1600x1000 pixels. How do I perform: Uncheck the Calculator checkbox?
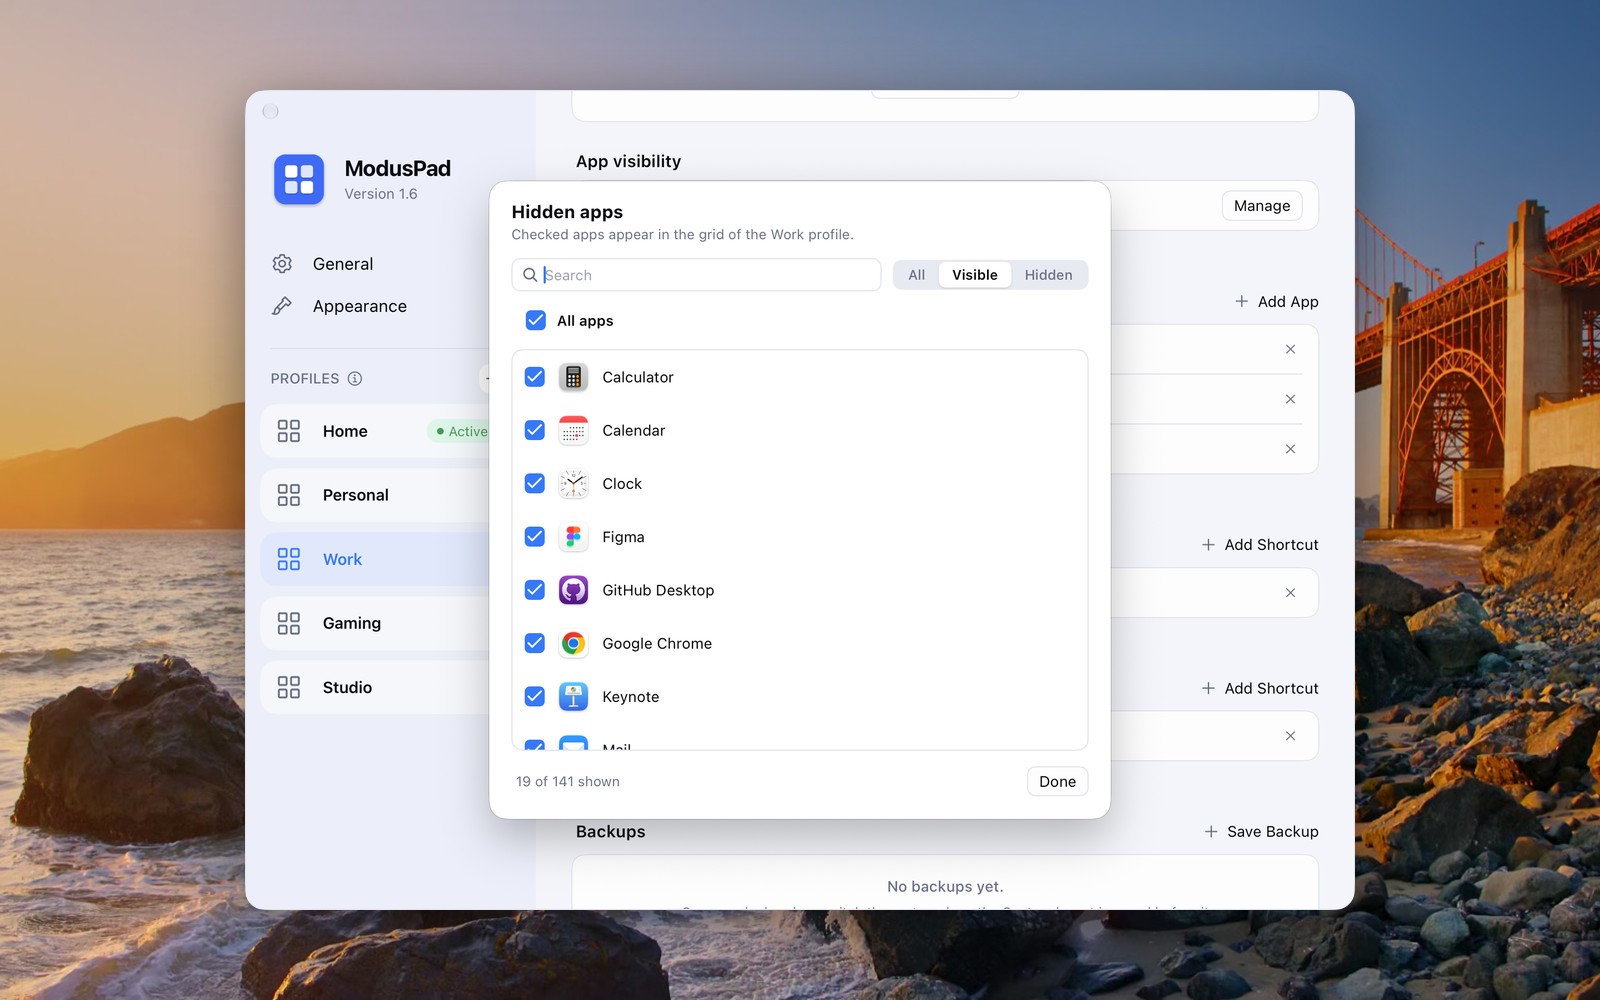[x=535, y=377]
